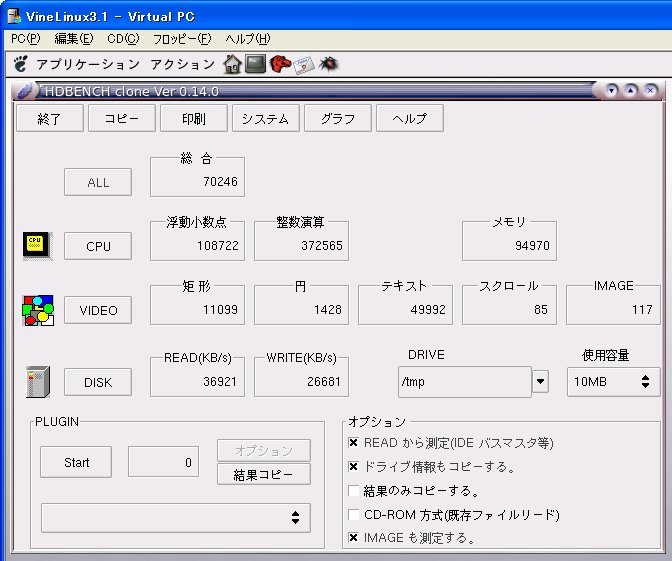Open the mail envelope panel icon
Image resolution: width=672 pixels, height=561 pixels.
[x=304, y=65]
